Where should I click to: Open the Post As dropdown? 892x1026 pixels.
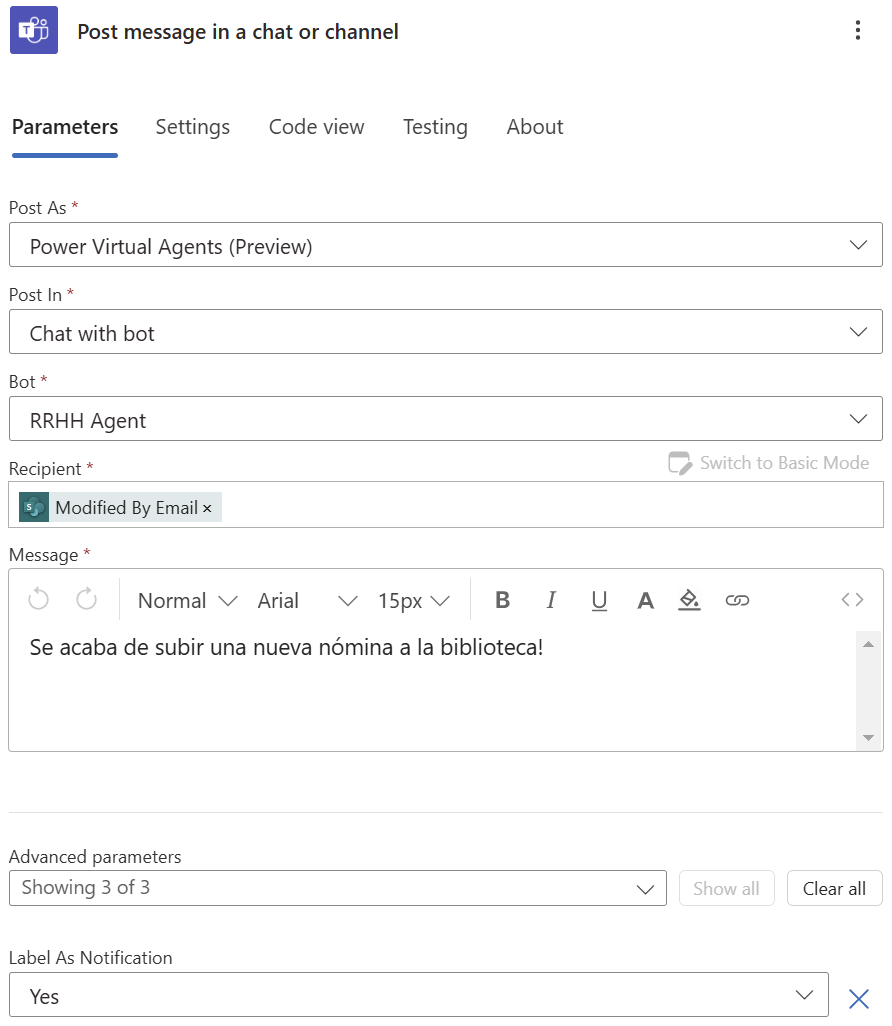(861, 244)
